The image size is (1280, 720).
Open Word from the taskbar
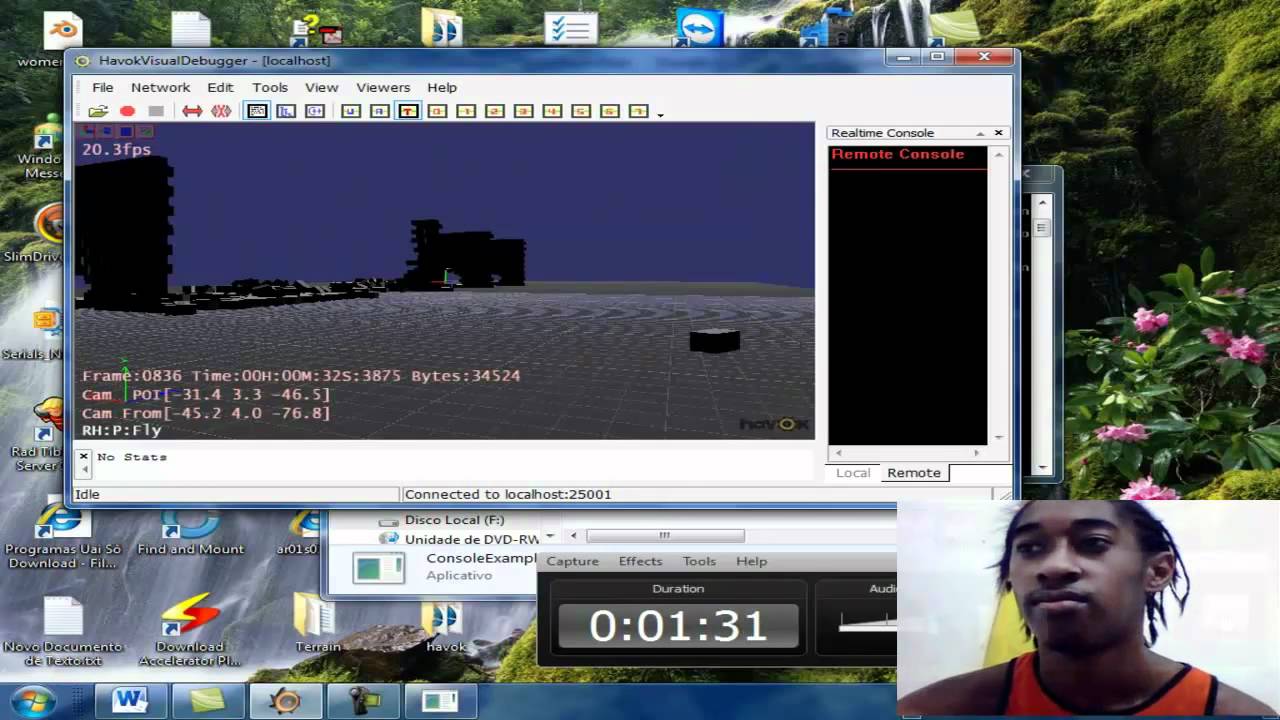point(129,700)
